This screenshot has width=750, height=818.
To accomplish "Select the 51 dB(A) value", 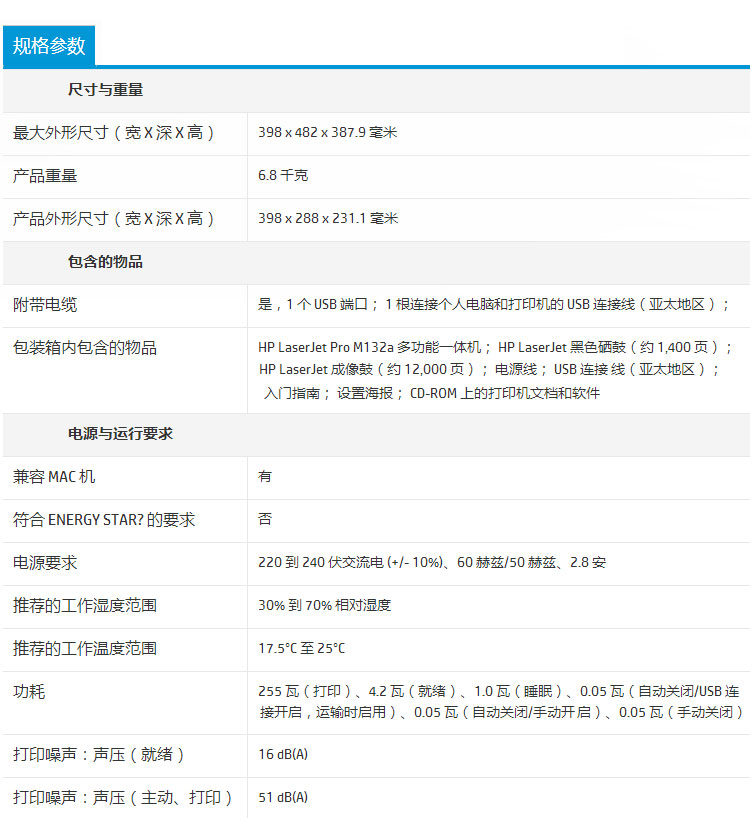I will point(283,797).
